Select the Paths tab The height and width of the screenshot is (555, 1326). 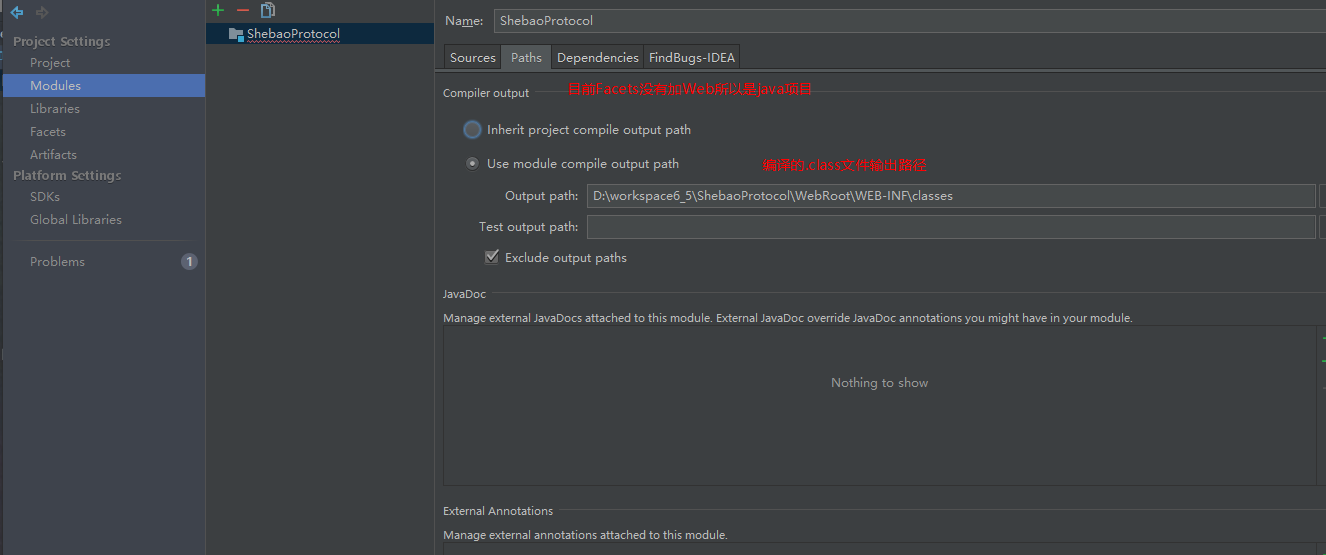tap(526, 58)
